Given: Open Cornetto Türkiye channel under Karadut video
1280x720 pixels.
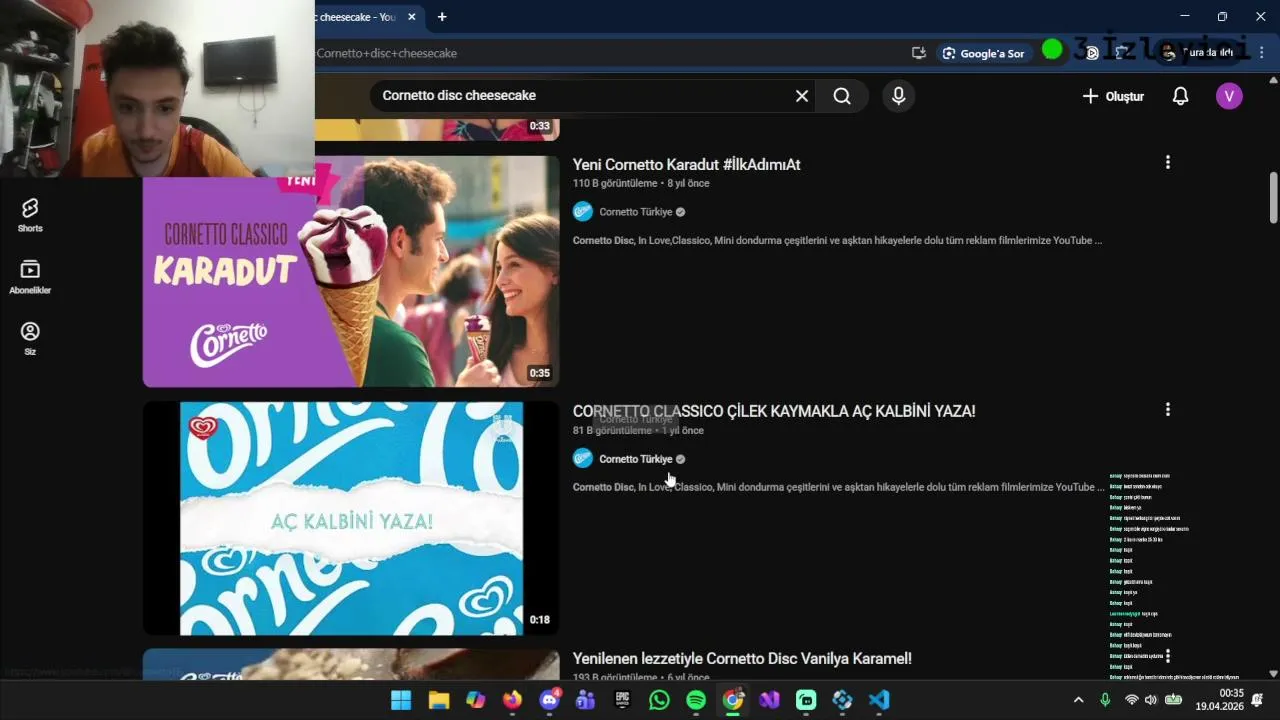Looking at the screenshot, I should 636,212.
